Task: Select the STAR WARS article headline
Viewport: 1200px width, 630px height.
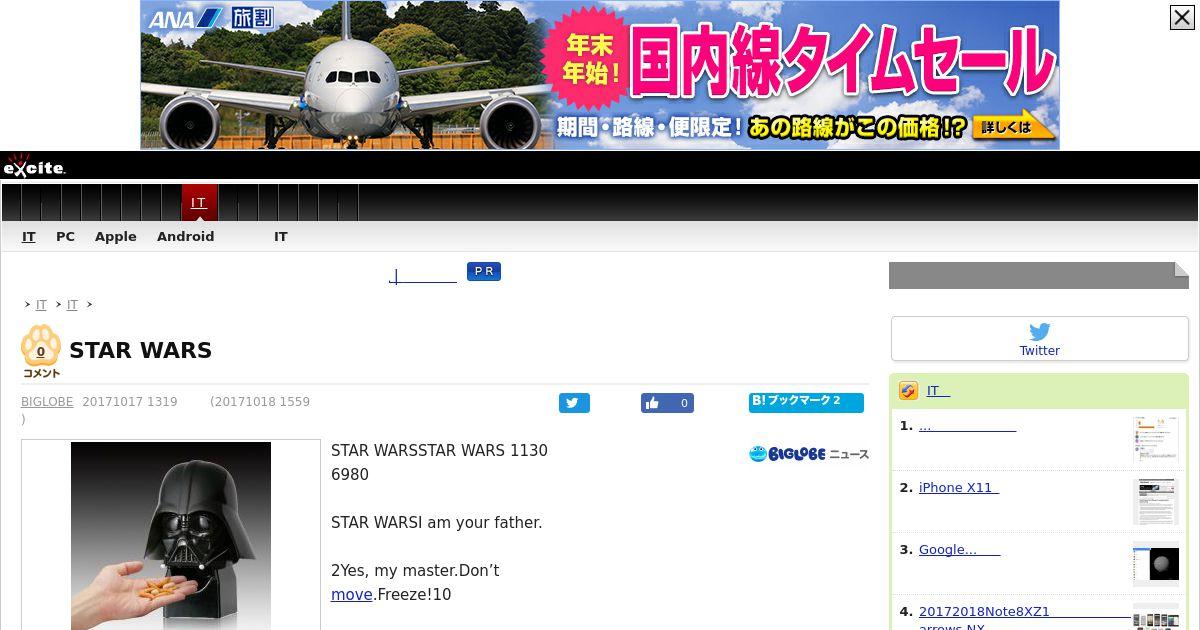Action: (140, 351)
